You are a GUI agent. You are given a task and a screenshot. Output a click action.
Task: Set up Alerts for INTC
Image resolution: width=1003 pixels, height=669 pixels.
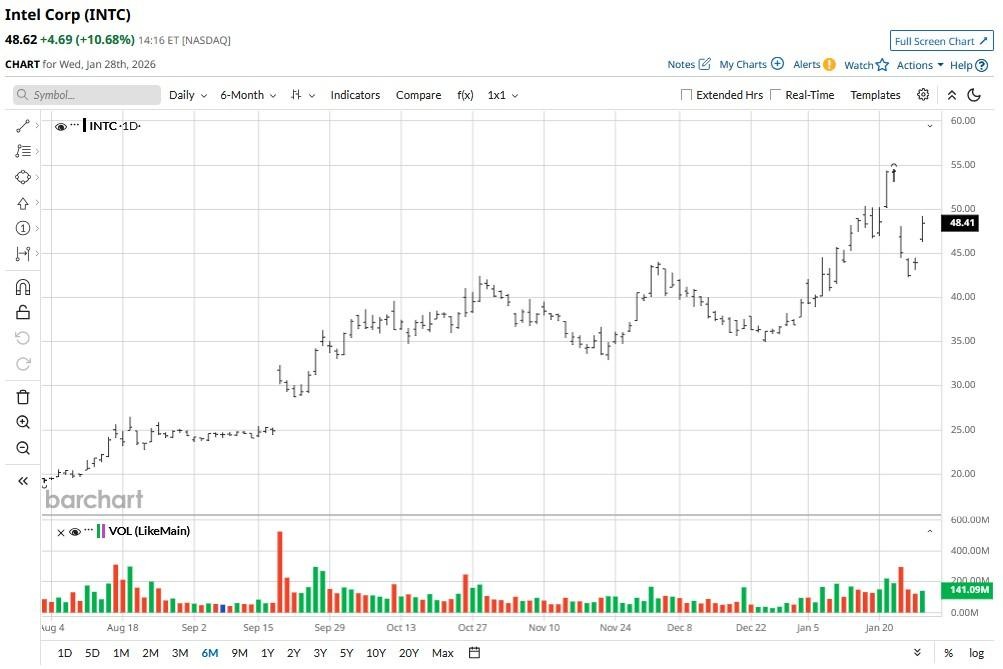814,64
